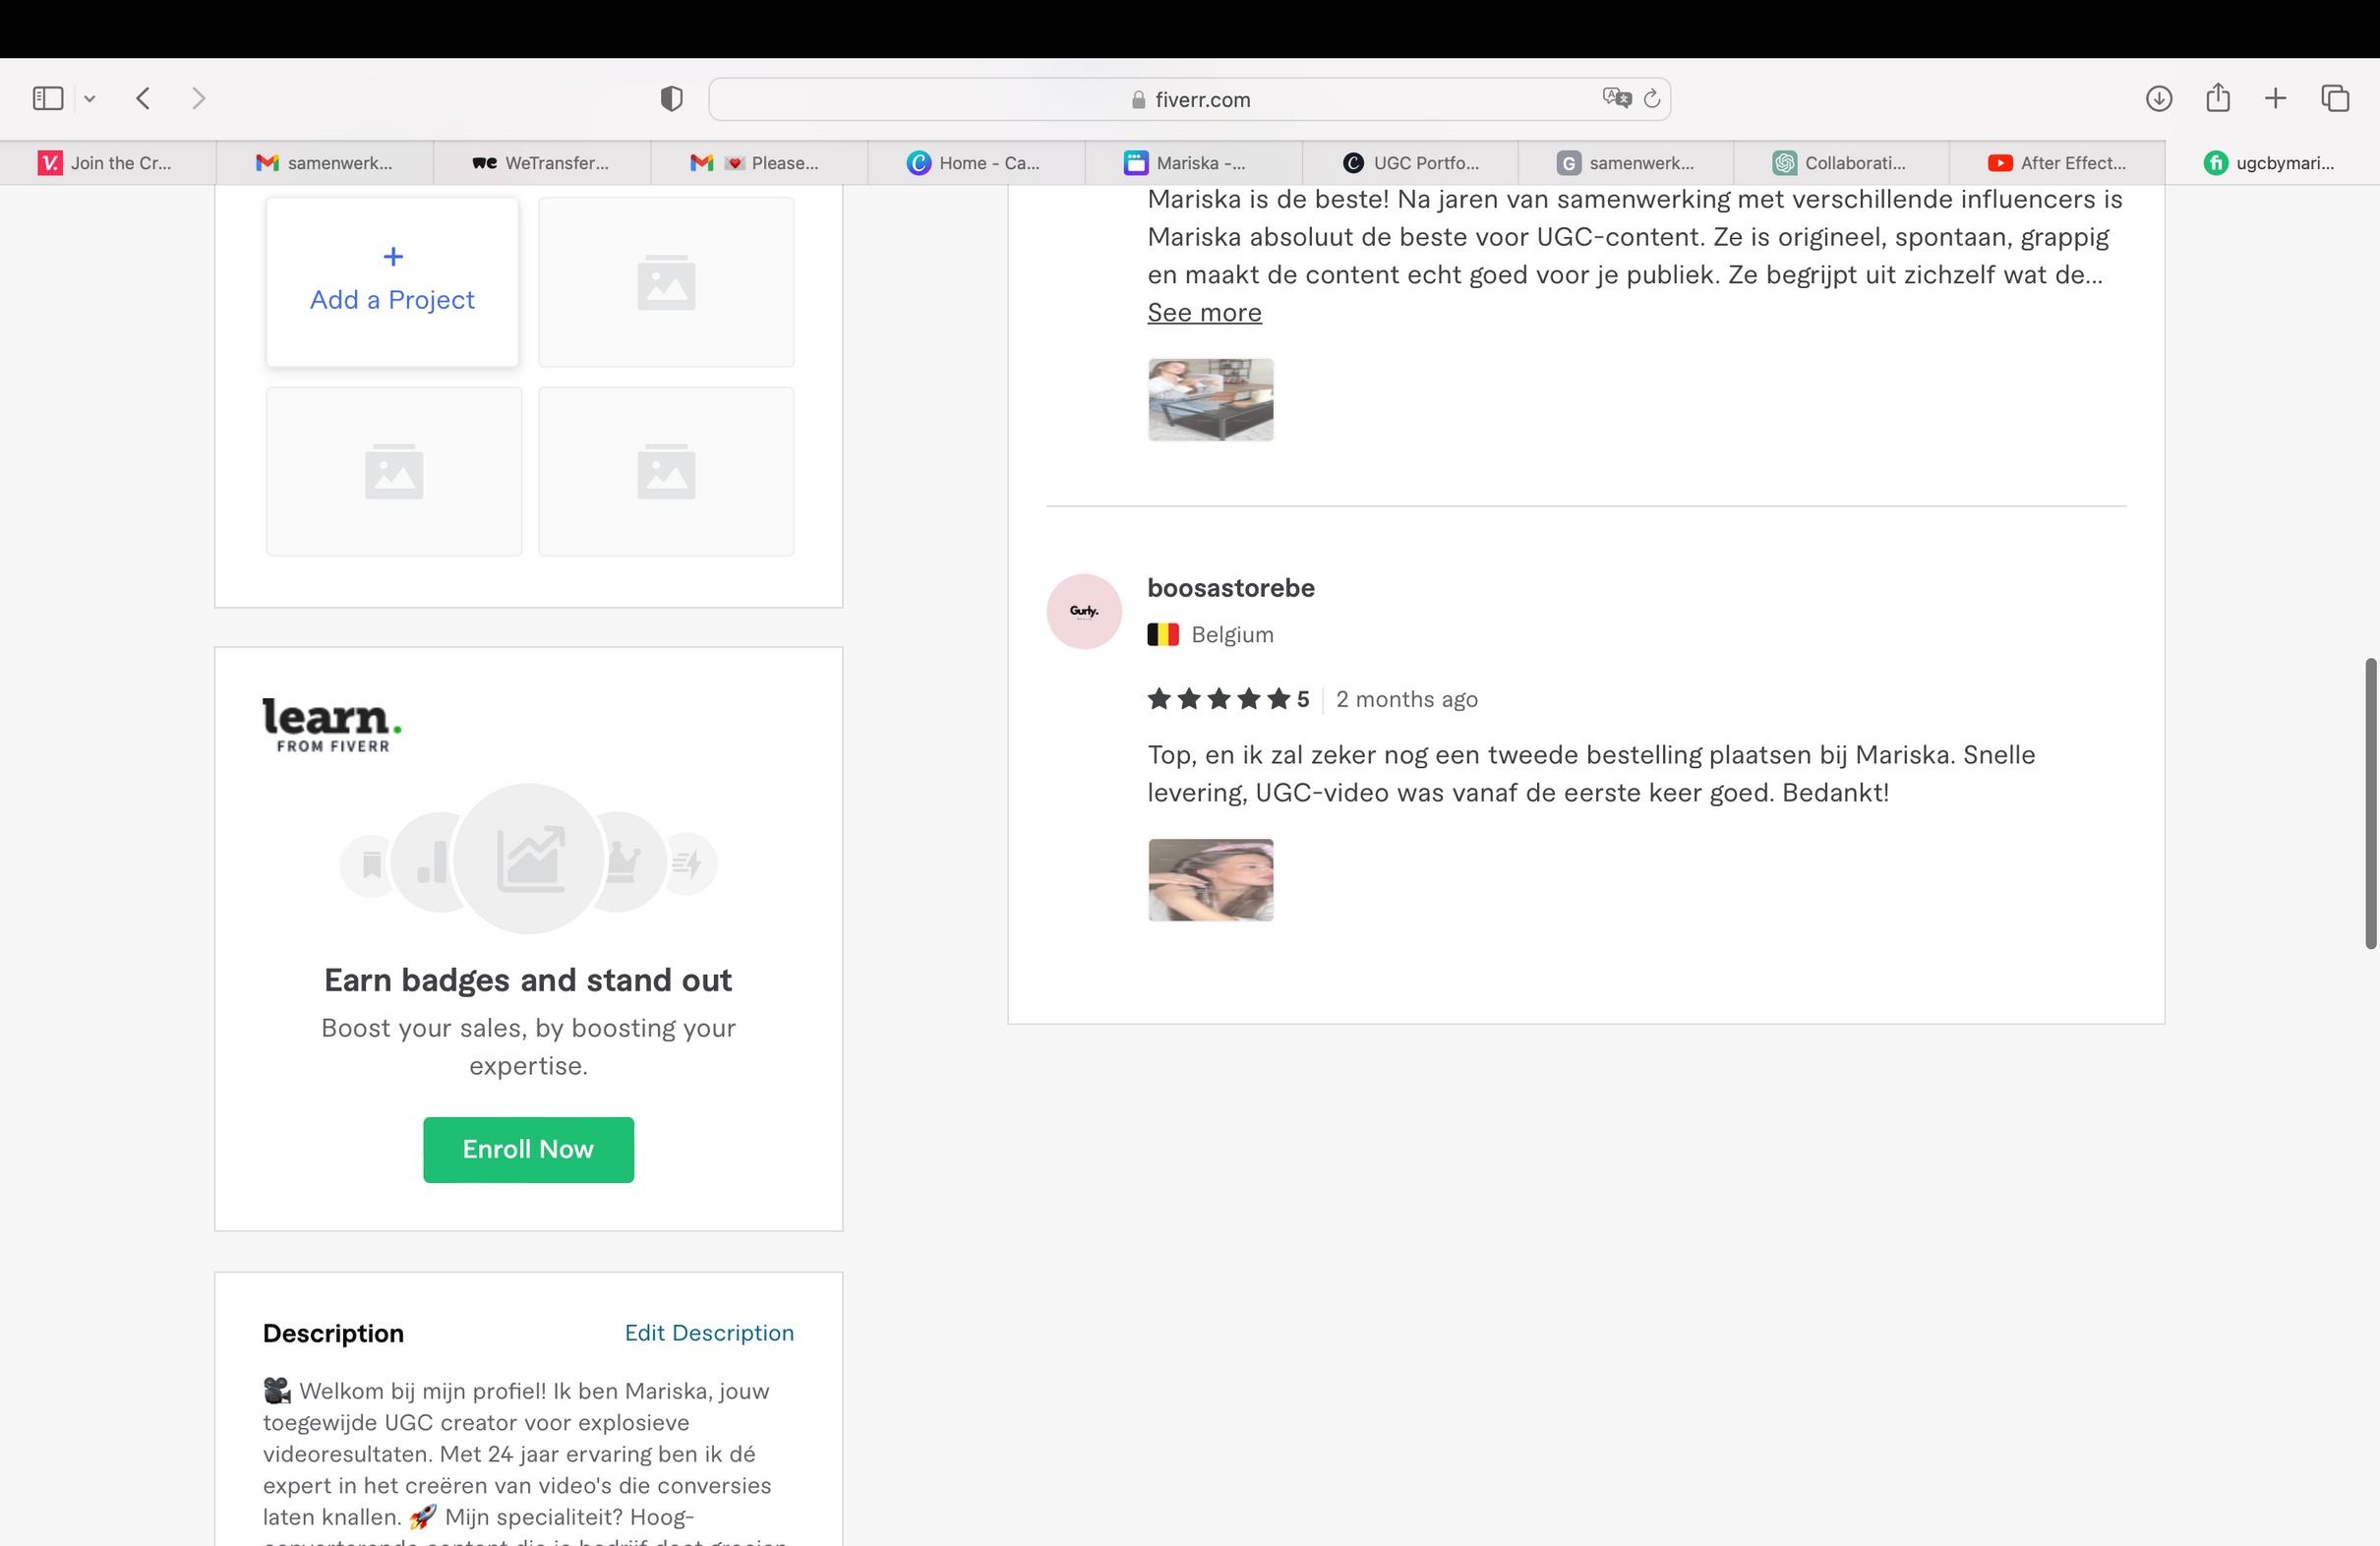This screenshot has height=1546, width=2380.
Task: Switch to the UGC Portfolio tab
Action: (x=1410, y=163)
